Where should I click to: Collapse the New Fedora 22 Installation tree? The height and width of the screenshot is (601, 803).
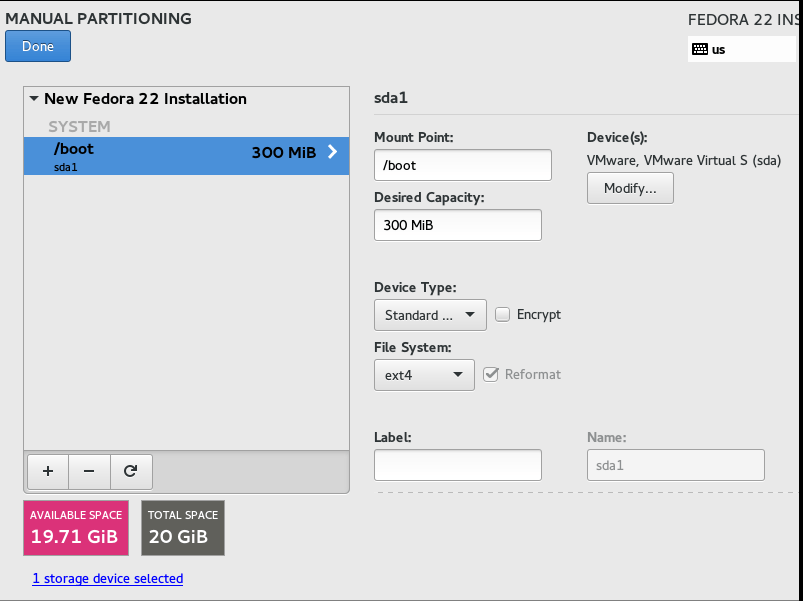34,98
